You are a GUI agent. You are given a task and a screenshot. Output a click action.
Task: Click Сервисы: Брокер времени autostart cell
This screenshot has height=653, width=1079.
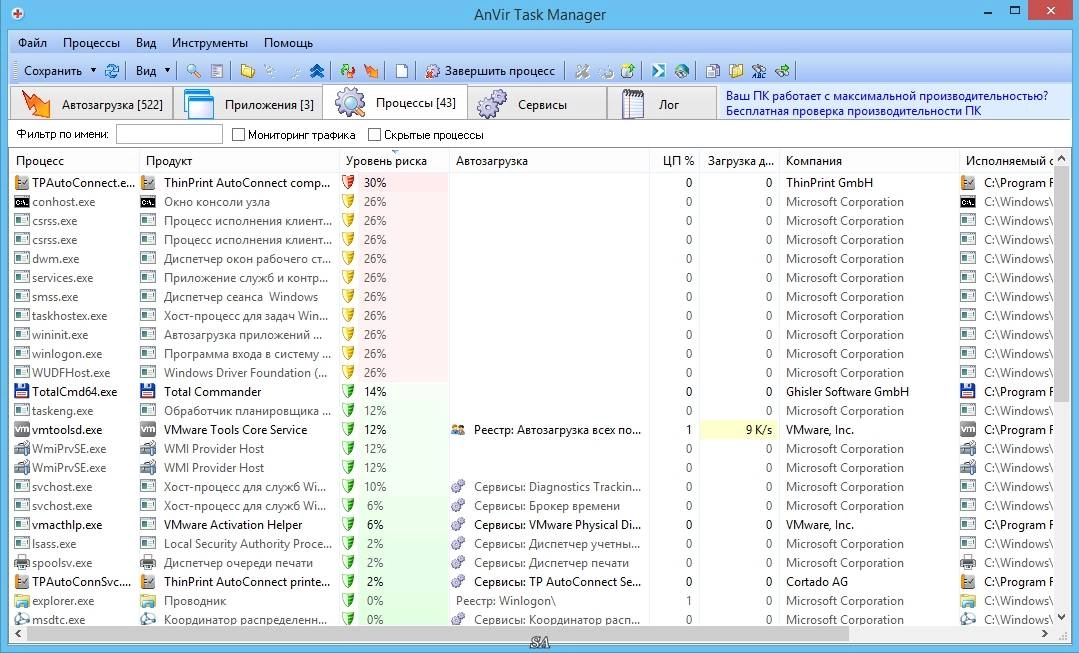pos(549,506)
